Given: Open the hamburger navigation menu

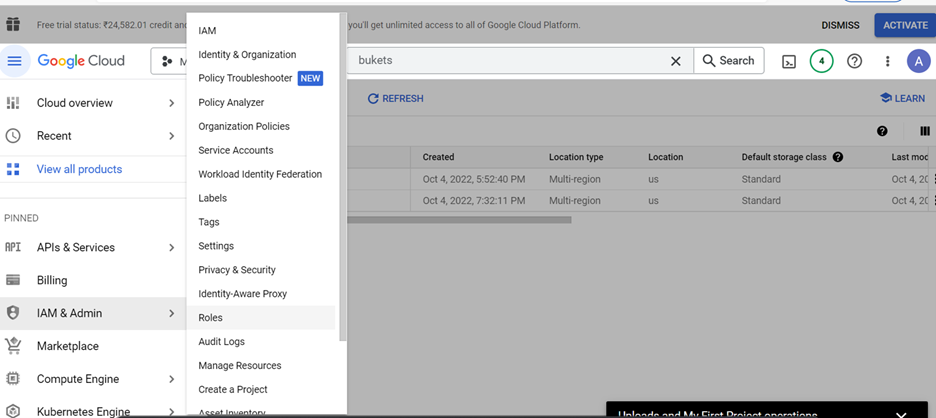Looking at the screenshot, I should [x=14, y=61].
